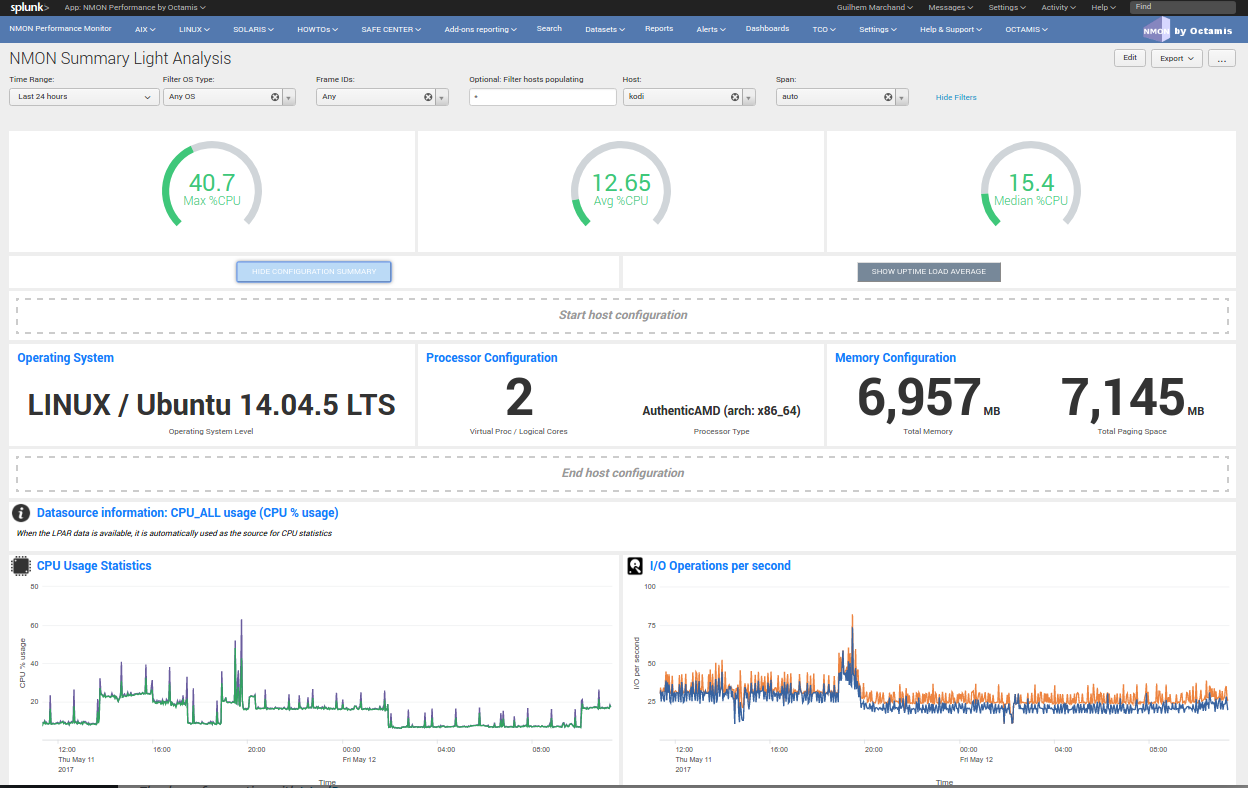Click the Max %CPU gauge
The image size is (1248, 788).
[211, 190]
